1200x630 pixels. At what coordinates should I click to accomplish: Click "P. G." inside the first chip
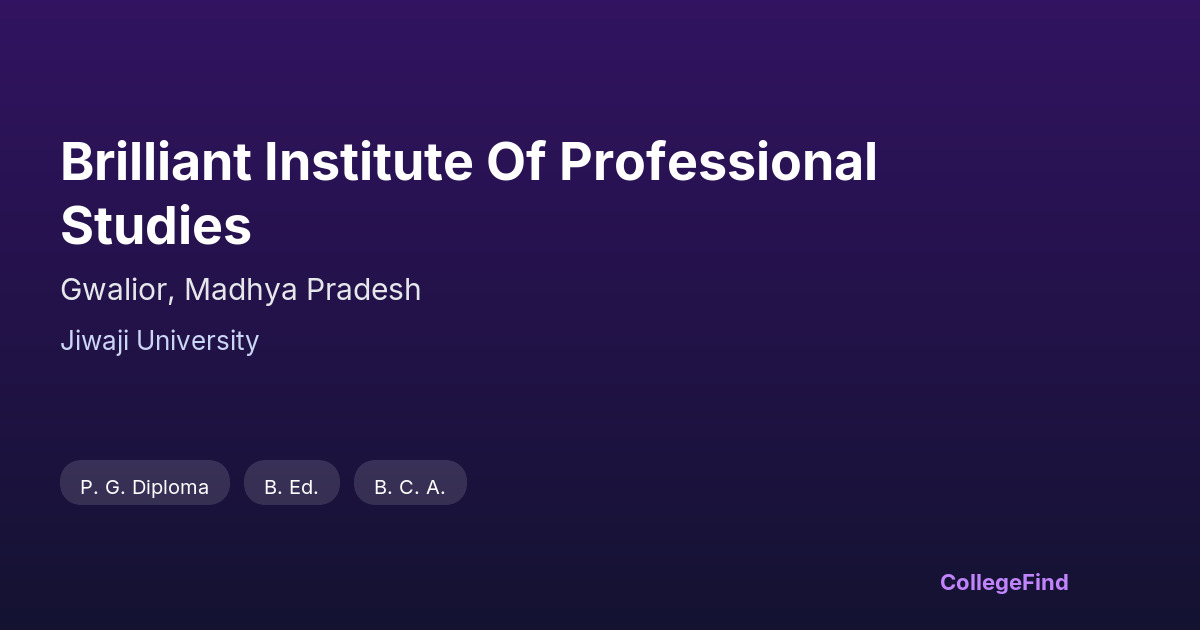point(102,487)
